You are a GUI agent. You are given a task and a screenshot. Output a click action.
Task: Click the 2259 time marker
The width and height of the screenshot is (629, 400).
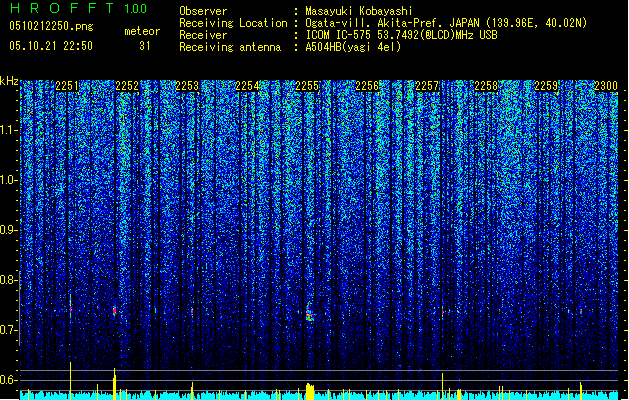[x=546, y=86]
